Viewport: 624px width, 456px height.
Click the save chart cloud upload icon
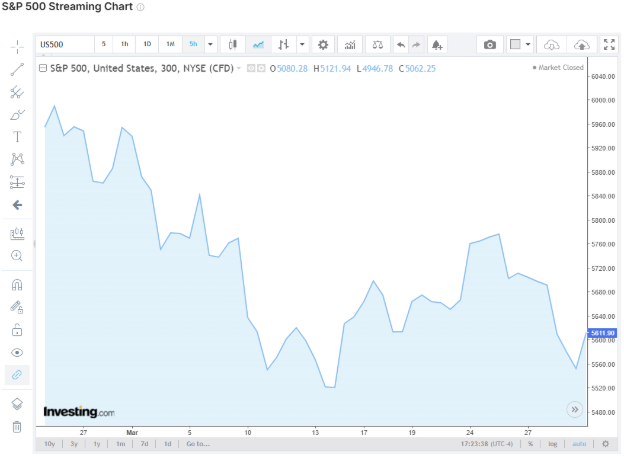click(x=581, y=45)
